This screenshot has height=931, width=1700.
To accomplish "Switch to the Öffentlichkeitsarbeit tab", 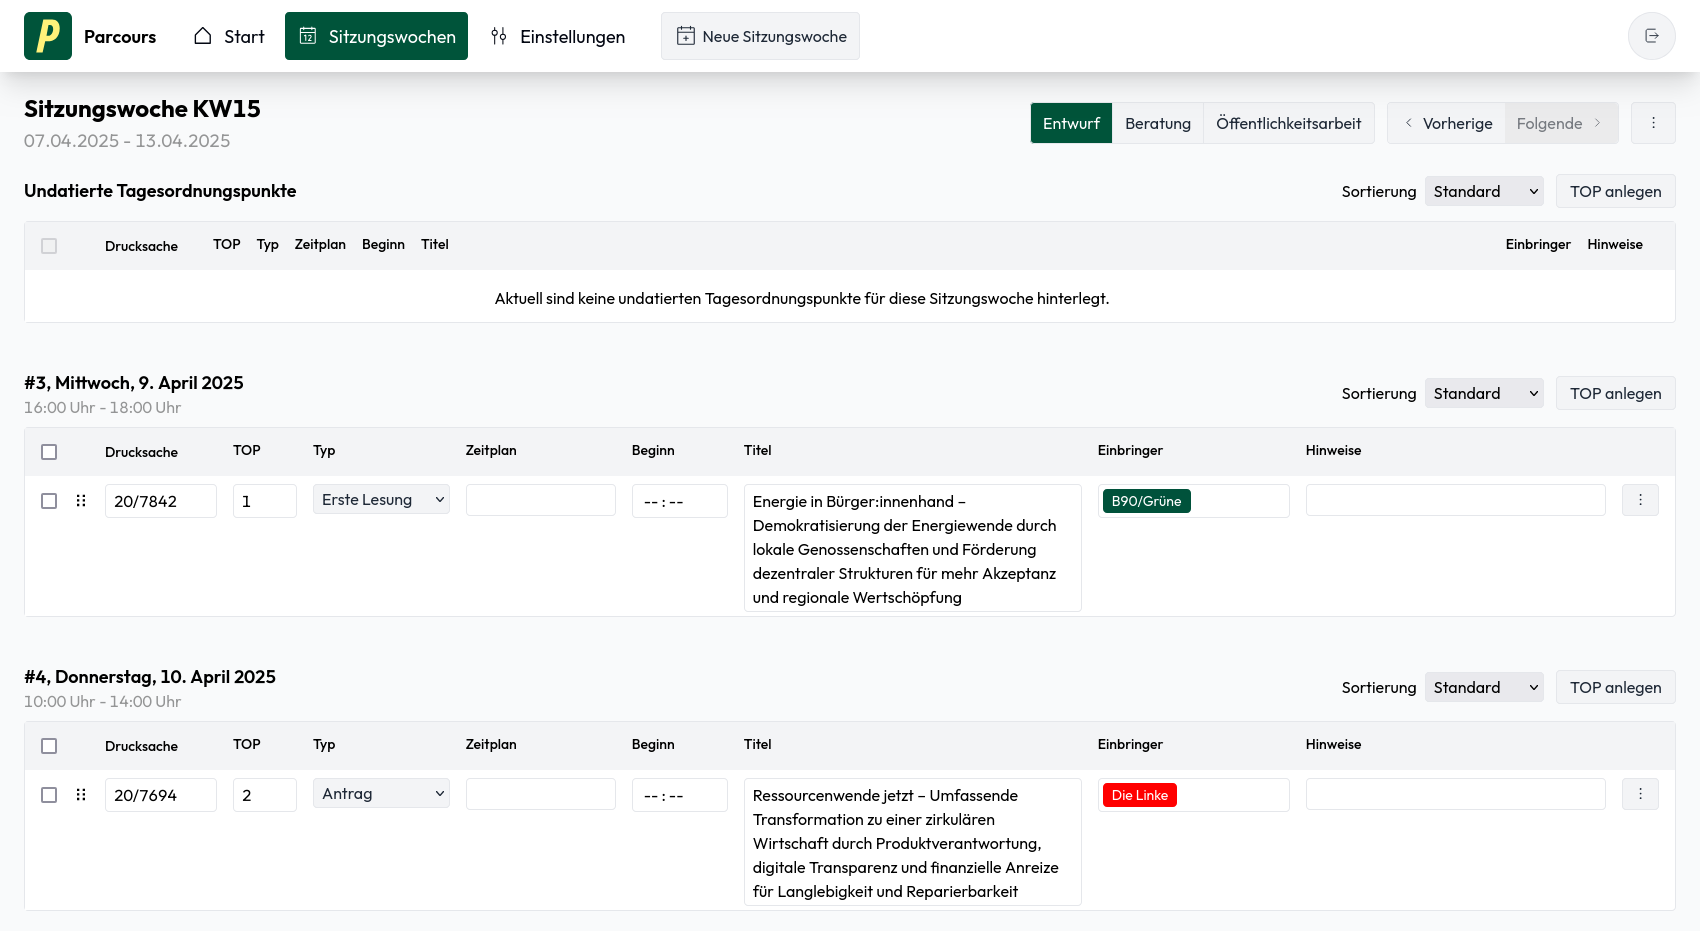I will coord(1288,123).
